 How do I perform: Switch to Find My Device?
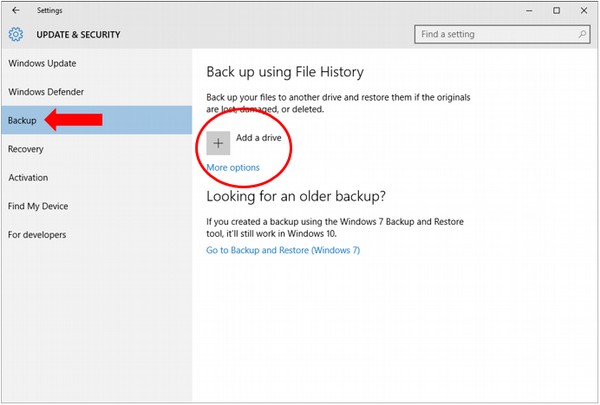tap(38, 206)
